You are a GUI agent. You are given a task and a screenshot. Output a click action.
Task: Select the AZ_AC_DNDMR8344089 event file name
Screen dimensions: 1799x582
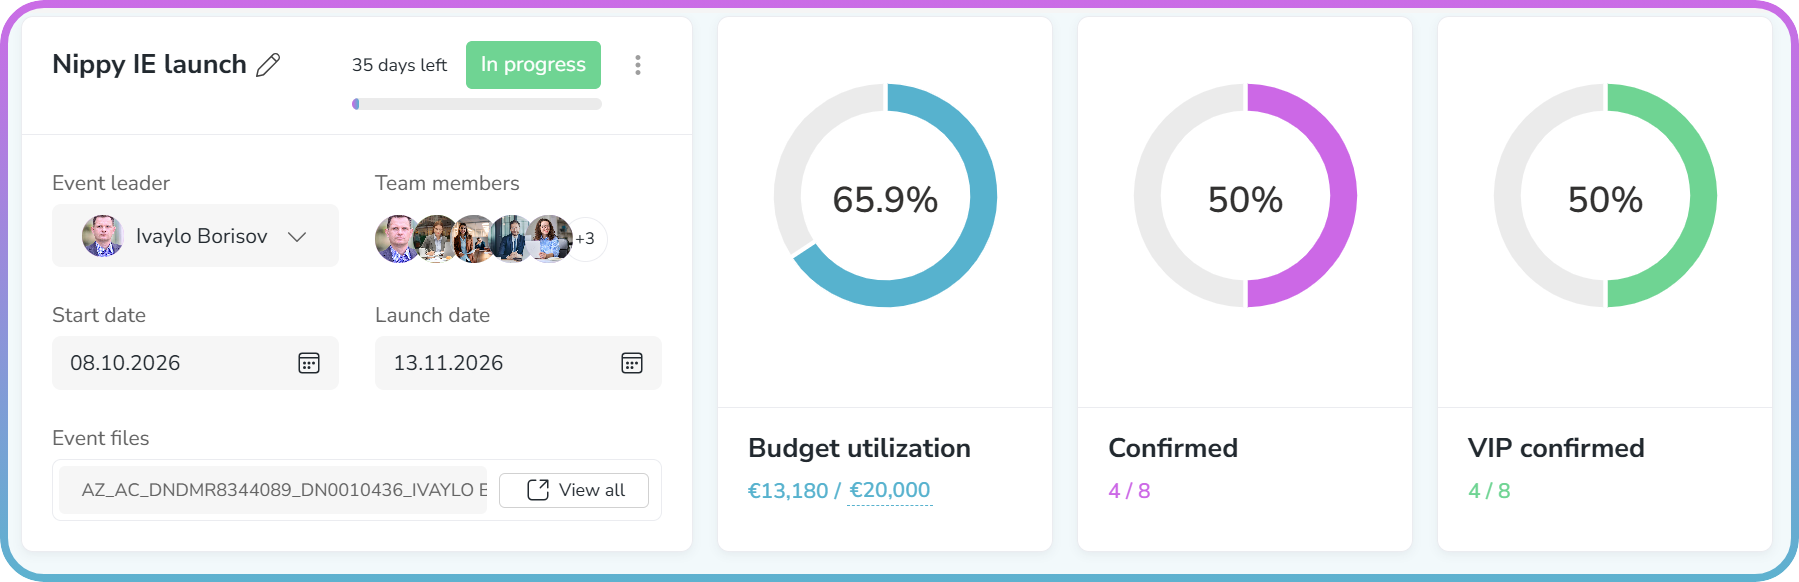273,490
